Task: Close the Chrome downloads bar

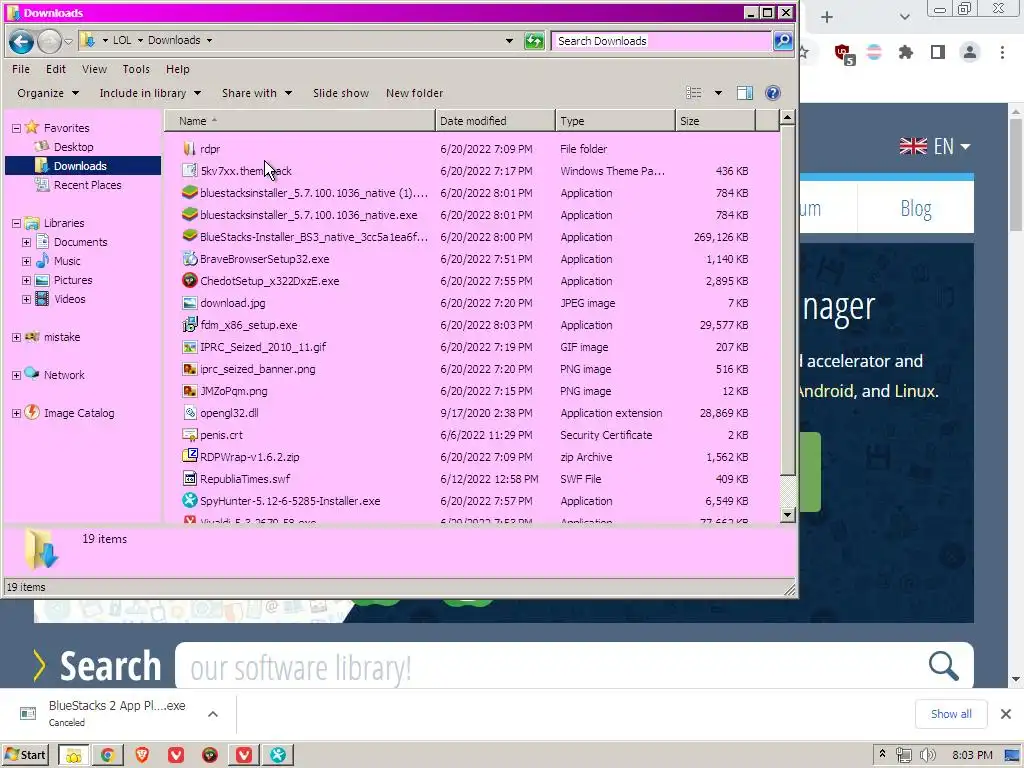Action: (x=1006, y=714)
